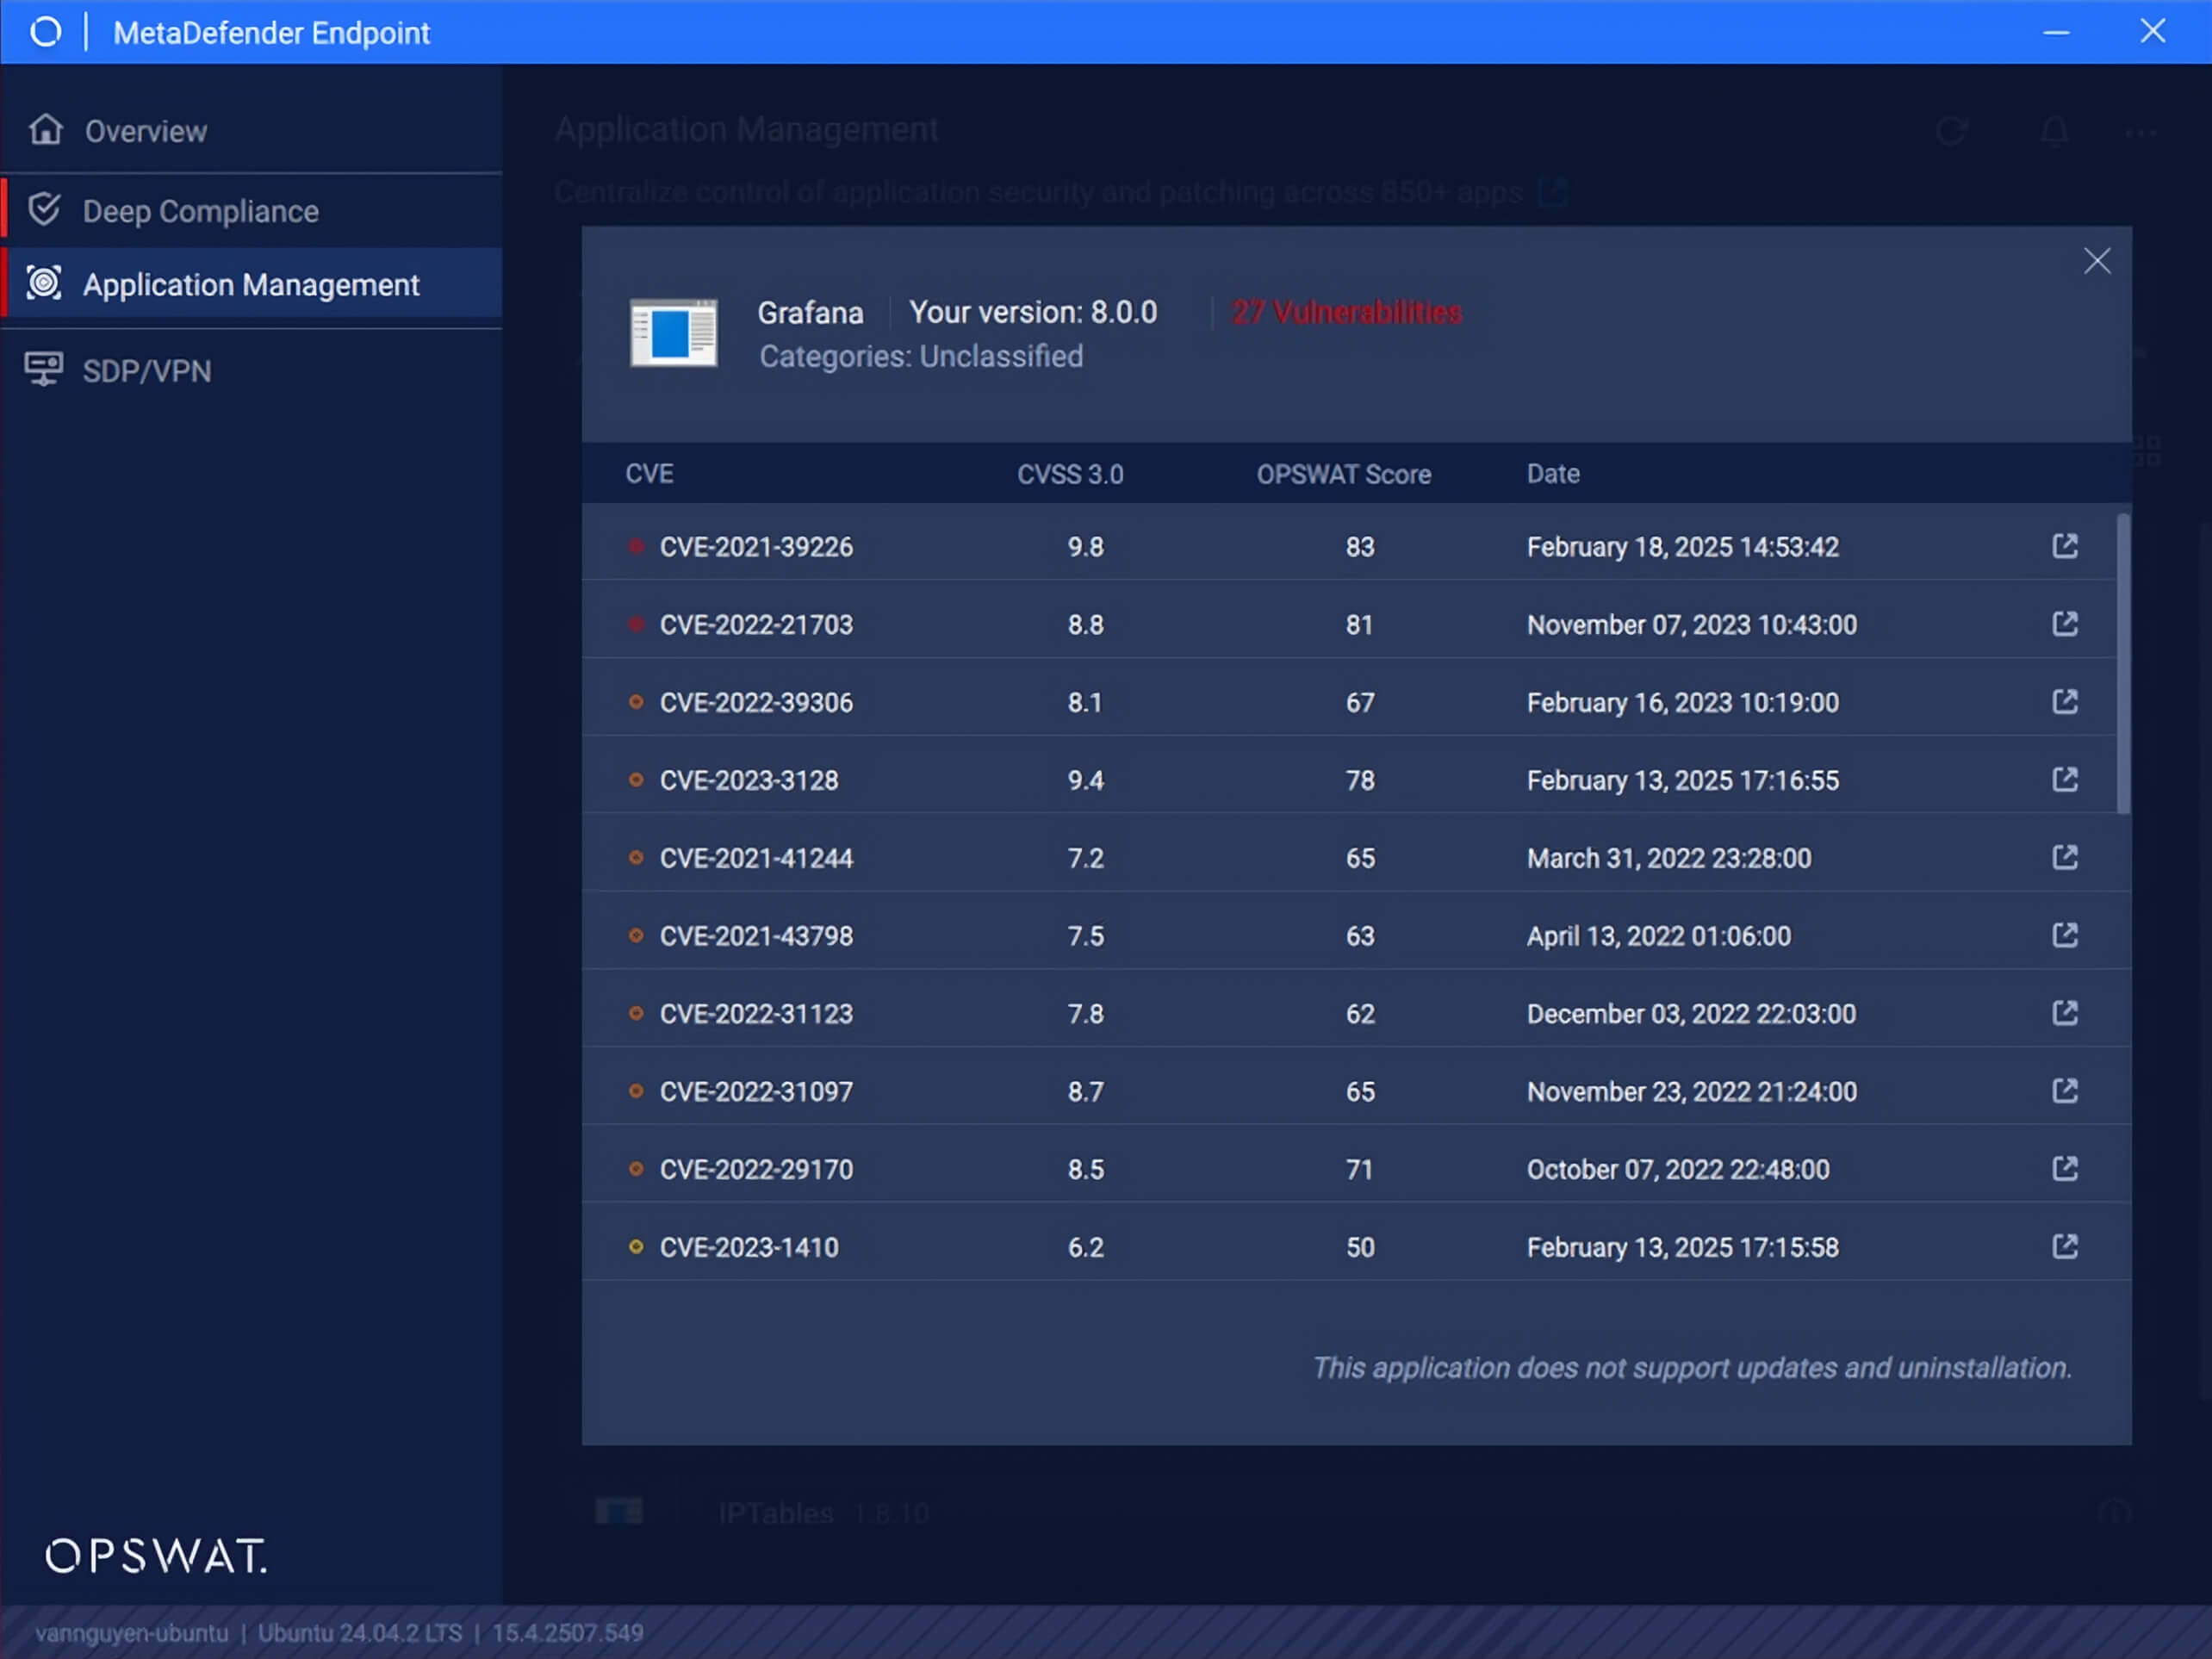2212x1659 pixels.
Task: Click the Date column header
Action: pos(1552,474)
